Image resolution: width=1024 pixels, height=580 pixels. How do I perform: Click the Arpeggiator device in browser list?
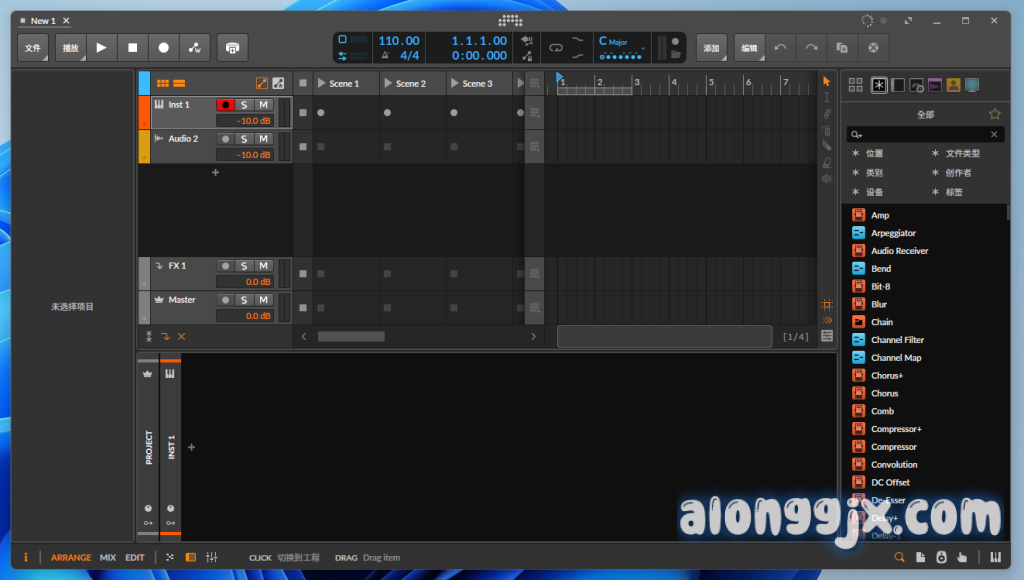(x=892, y=233)
